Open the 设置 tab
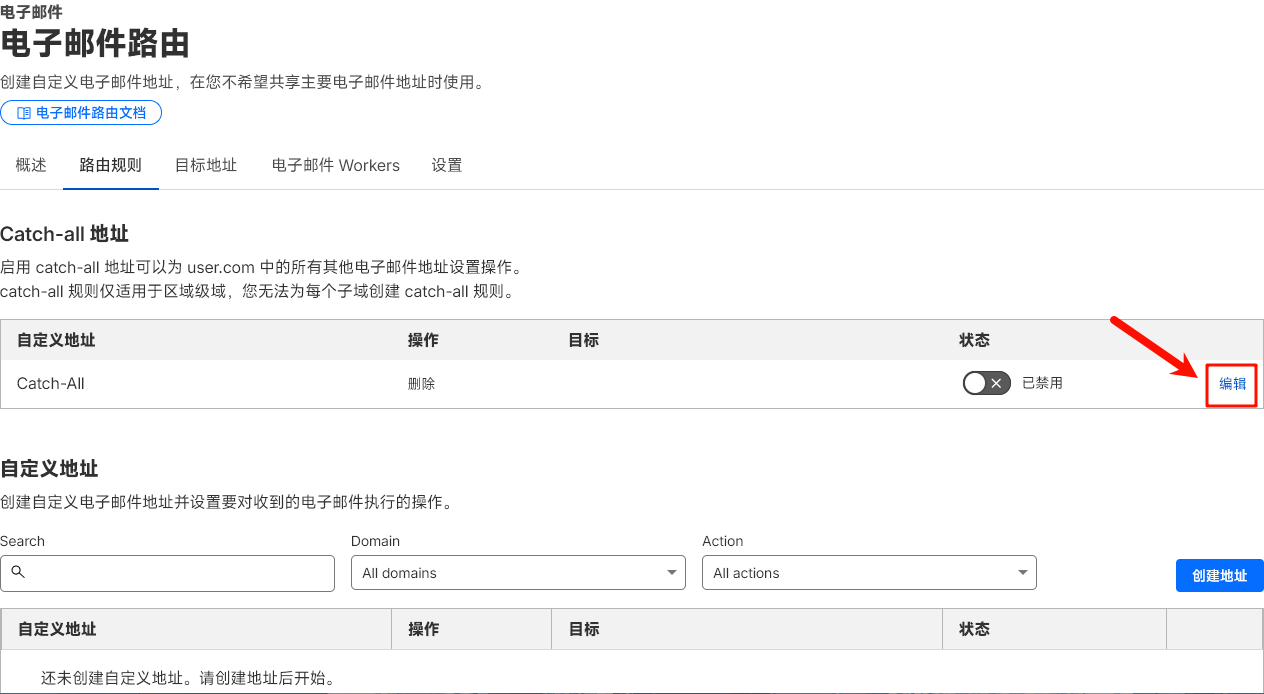 pyautogui.click(x=447, y=165)
